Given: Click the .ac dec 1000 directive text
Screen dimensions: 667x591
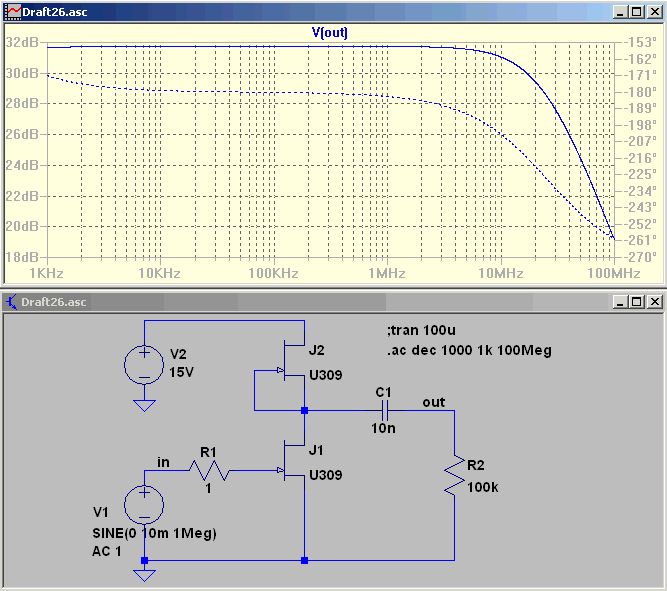Looking at the screenshot, I should tap(469, 351).
